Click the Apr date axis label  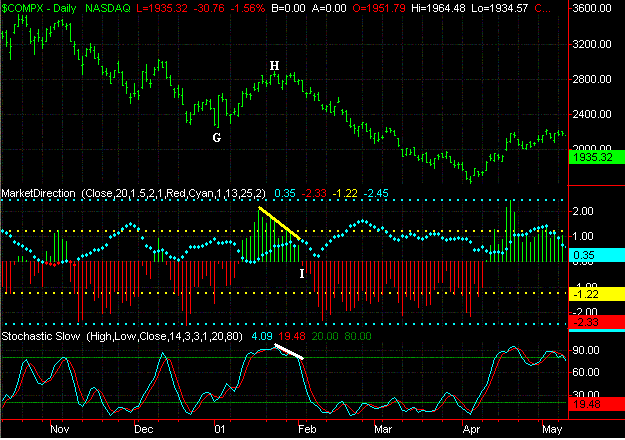click(x=472, y=430)
